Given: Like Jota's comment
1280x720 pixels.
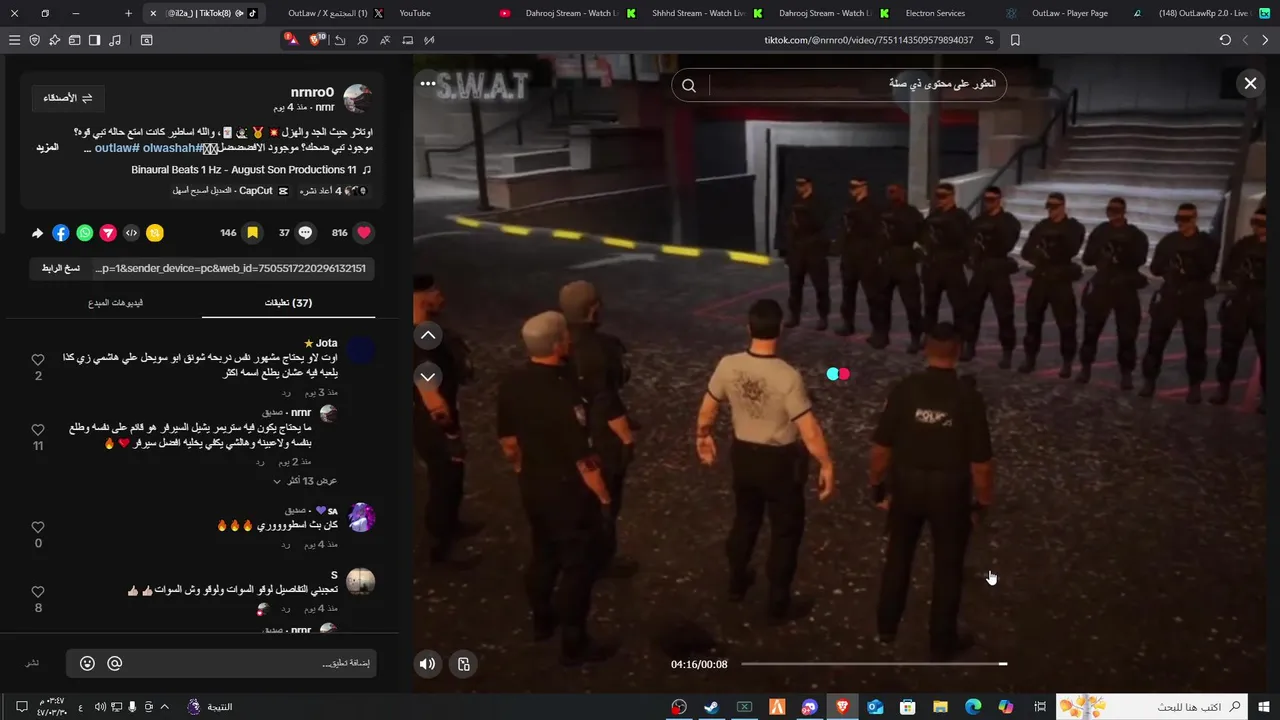Looking at the screenshot, I should click(38, 360).
